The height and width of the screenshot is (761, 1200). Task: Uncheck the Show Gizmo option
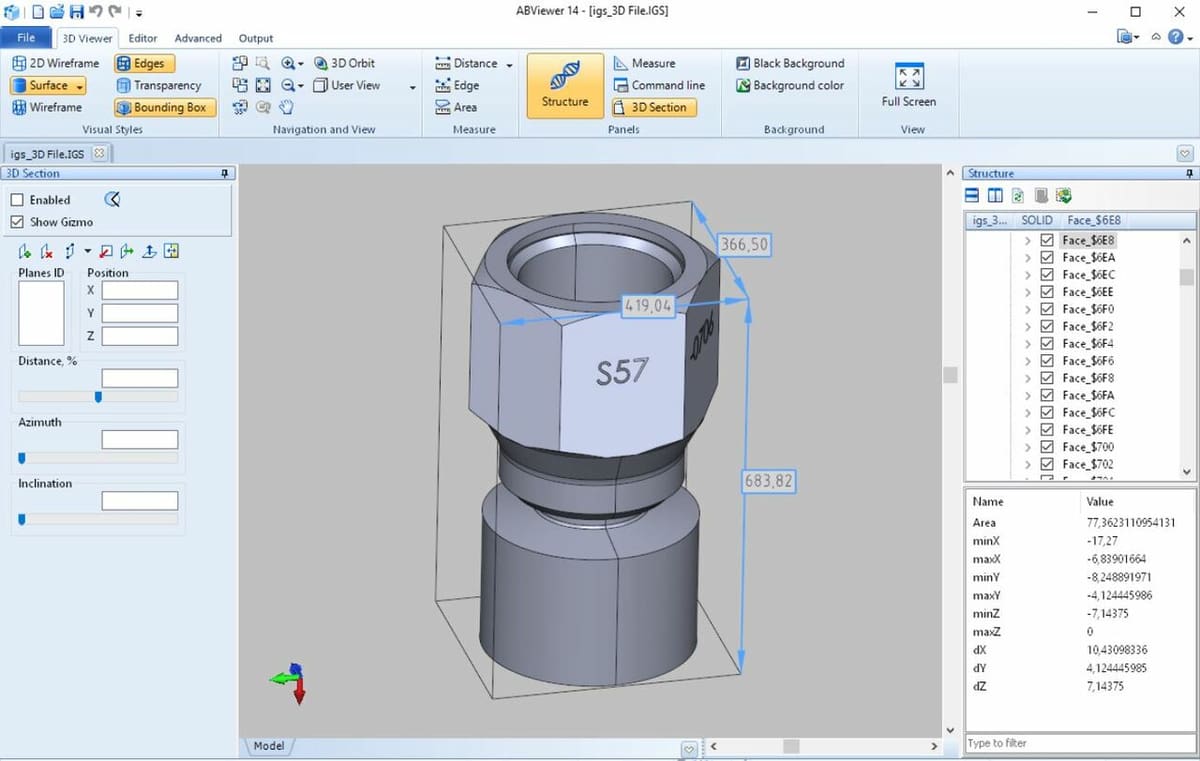coord(17,222)
